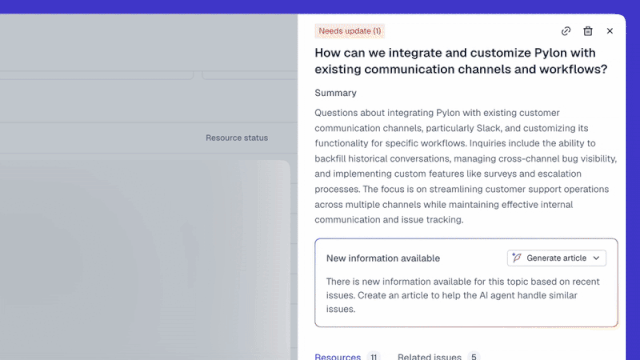Screen dimensions: 640x360
Task: Click the Related issues count badge 5
Action: (x=474, y=356)
